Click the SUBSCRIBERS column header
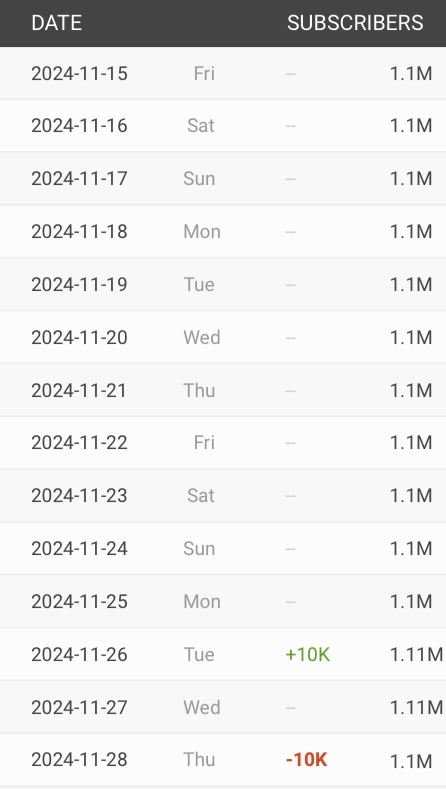 [355, 23]
